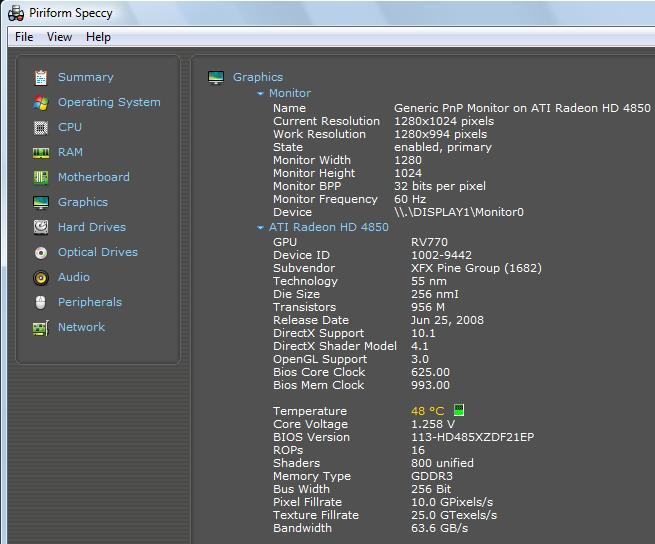This screenshot has height=544, width=655.
Task: Click the 60 Hz monitor frequency value
Action: pyautogui.click(x=410, y=199)
